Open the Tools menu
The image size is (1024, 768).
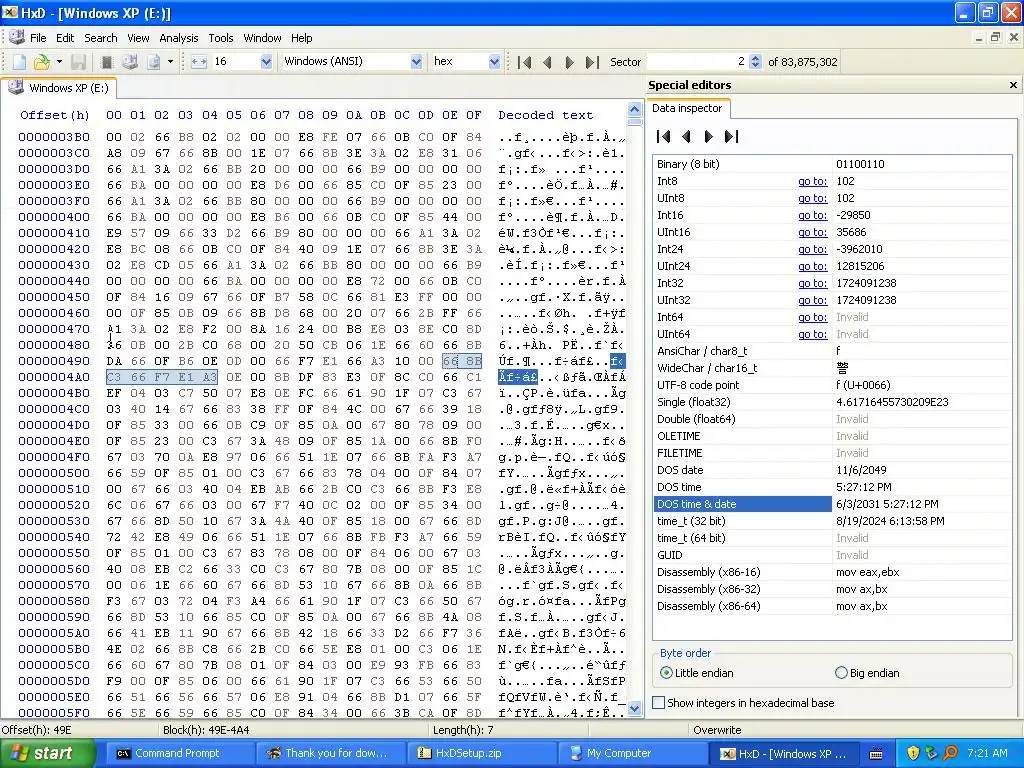[x=221, y=38]
